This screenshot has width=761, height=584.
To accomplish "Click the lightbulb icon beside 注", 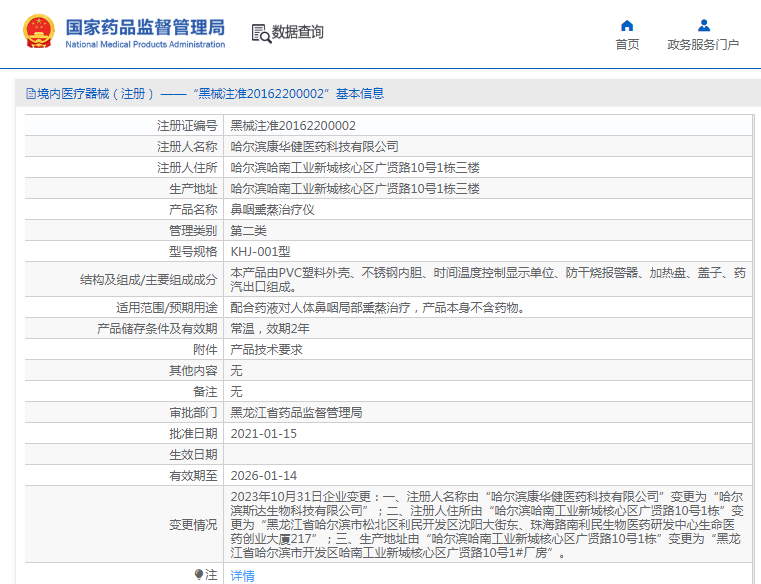I will 198,575.
